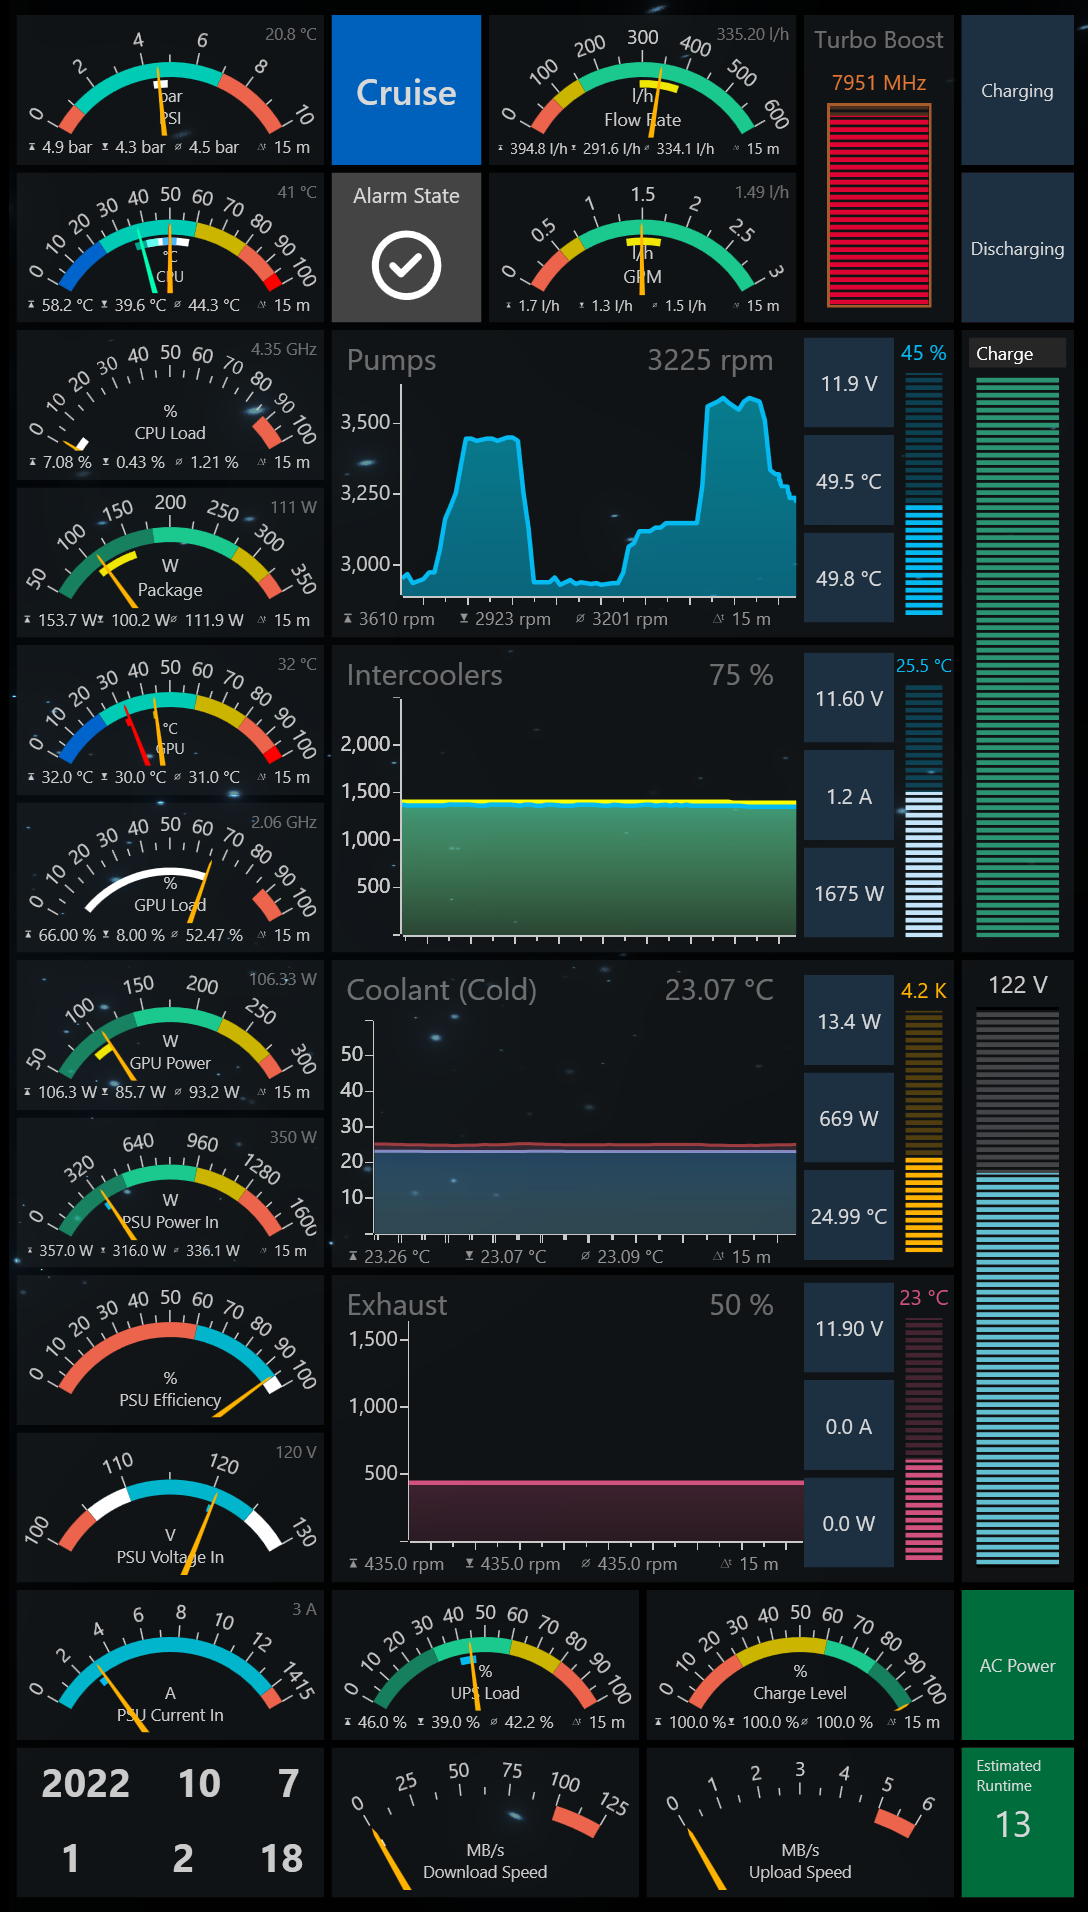The width and height of the screenshot is (1088, 1912).
Task: Click the 1675 W intercooler power tile
Action: click(x=849, y=893)
